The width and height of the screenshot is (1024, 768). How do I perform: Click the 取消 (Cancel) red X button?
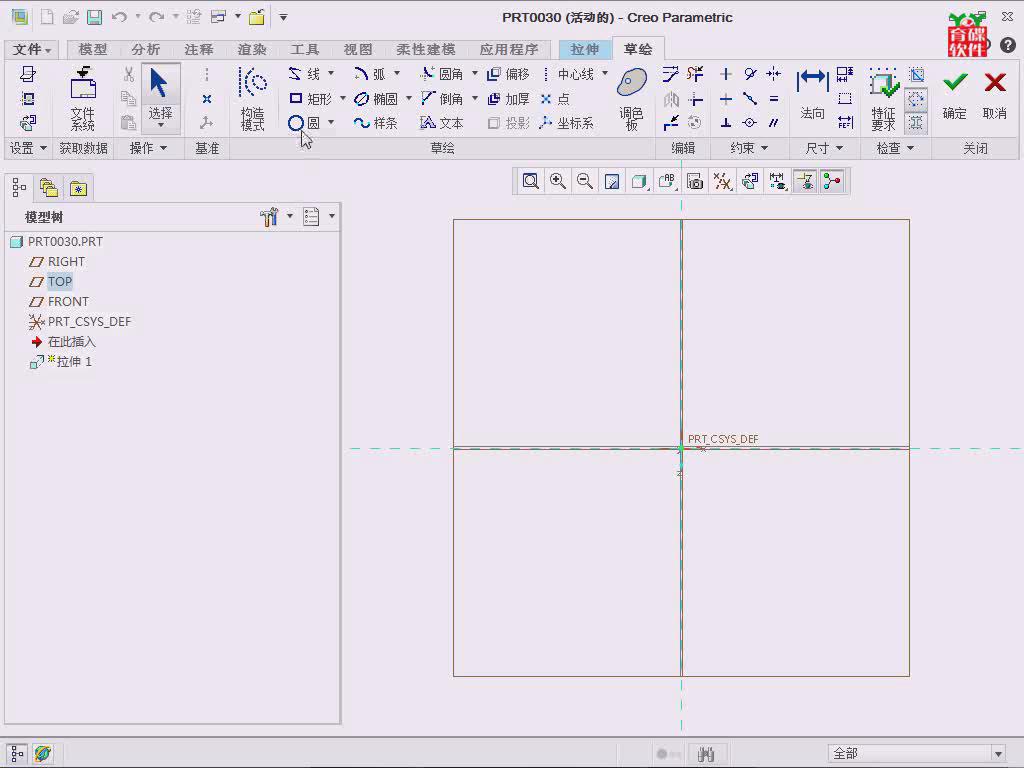[995, 95]
